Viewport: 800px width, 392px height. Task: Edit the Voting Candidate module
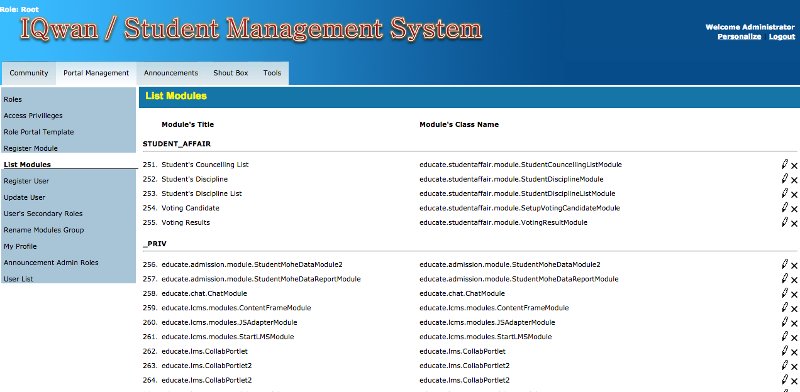(785, 207)
